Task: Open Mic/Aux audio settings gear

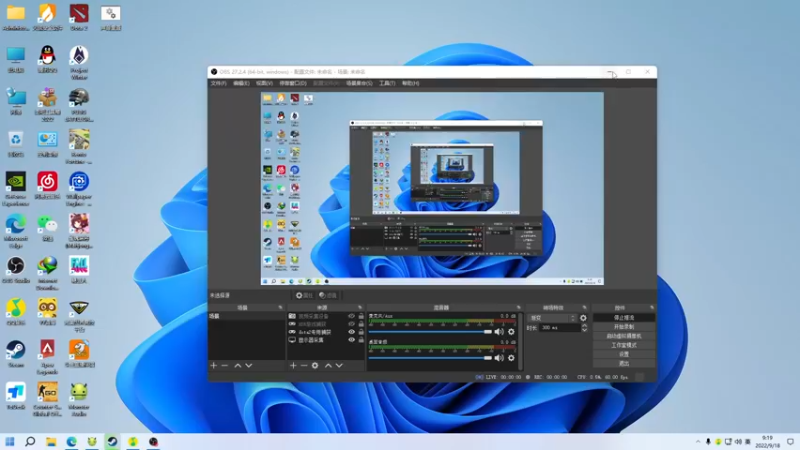Action: pyautogui.click(x=511, y=332)
